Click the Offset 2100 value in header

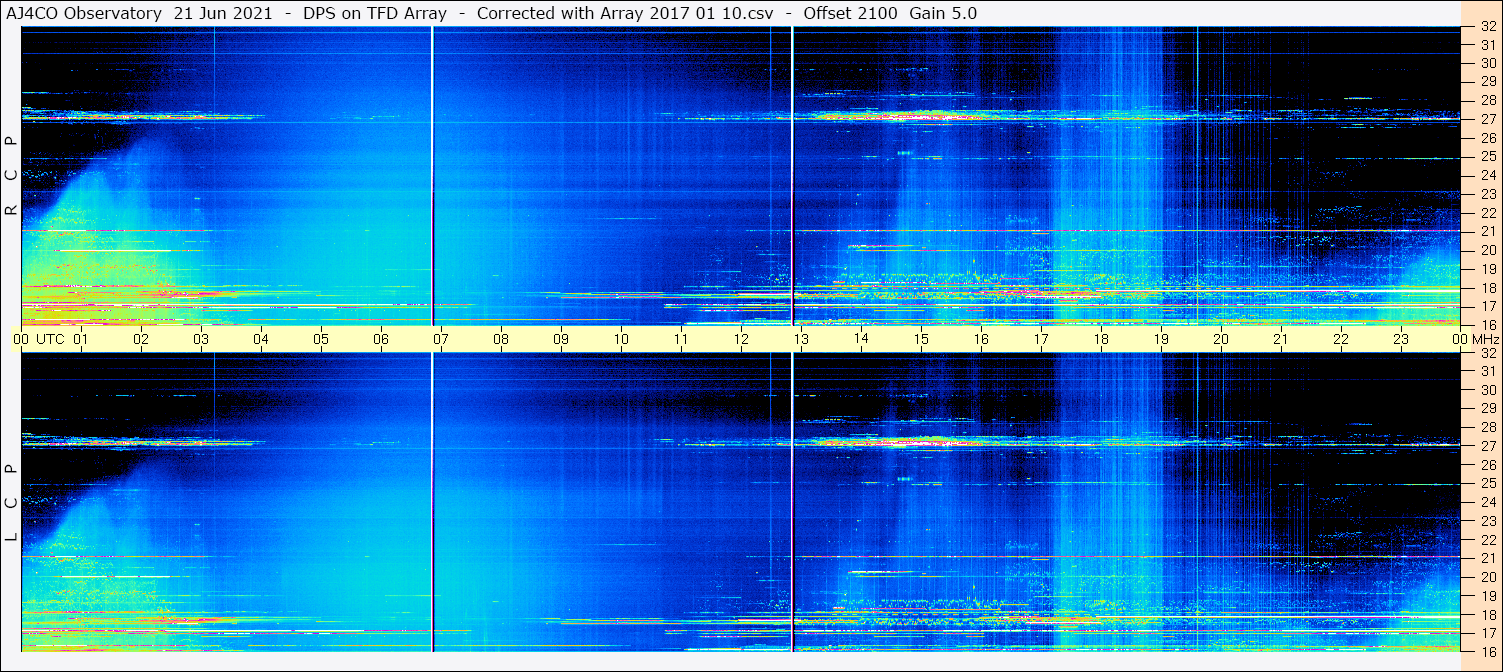click(x=850, y=13)
